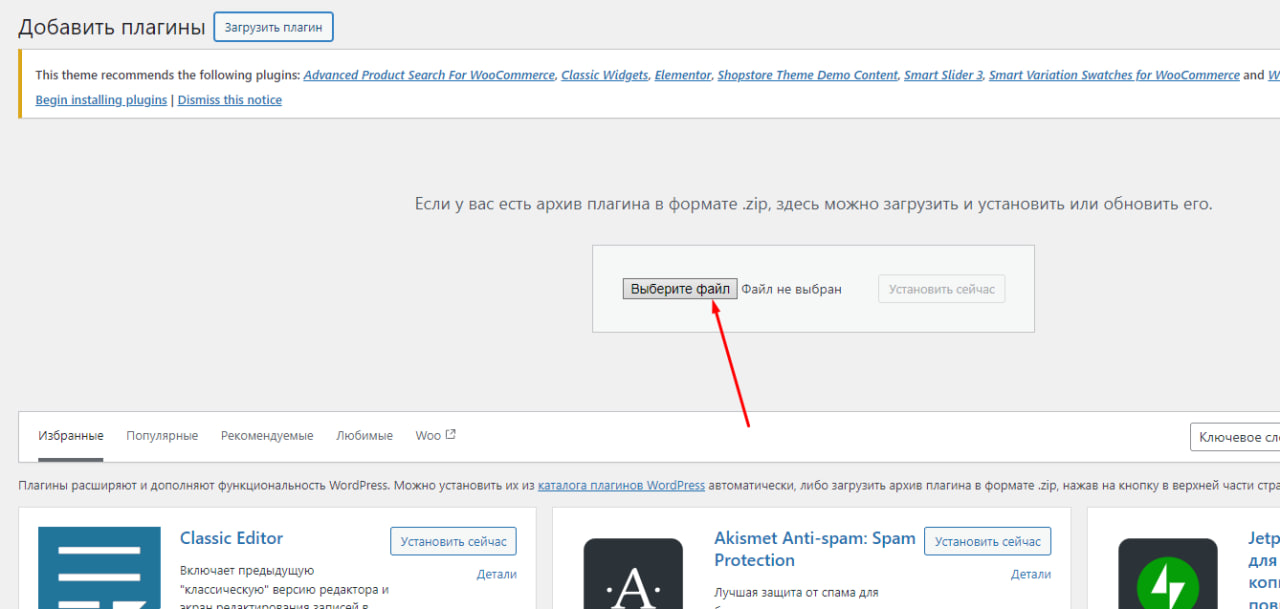Open the Ключевое слово search type dropdown
This screenshot has height=609, width=1280.
click(1235, 438)
